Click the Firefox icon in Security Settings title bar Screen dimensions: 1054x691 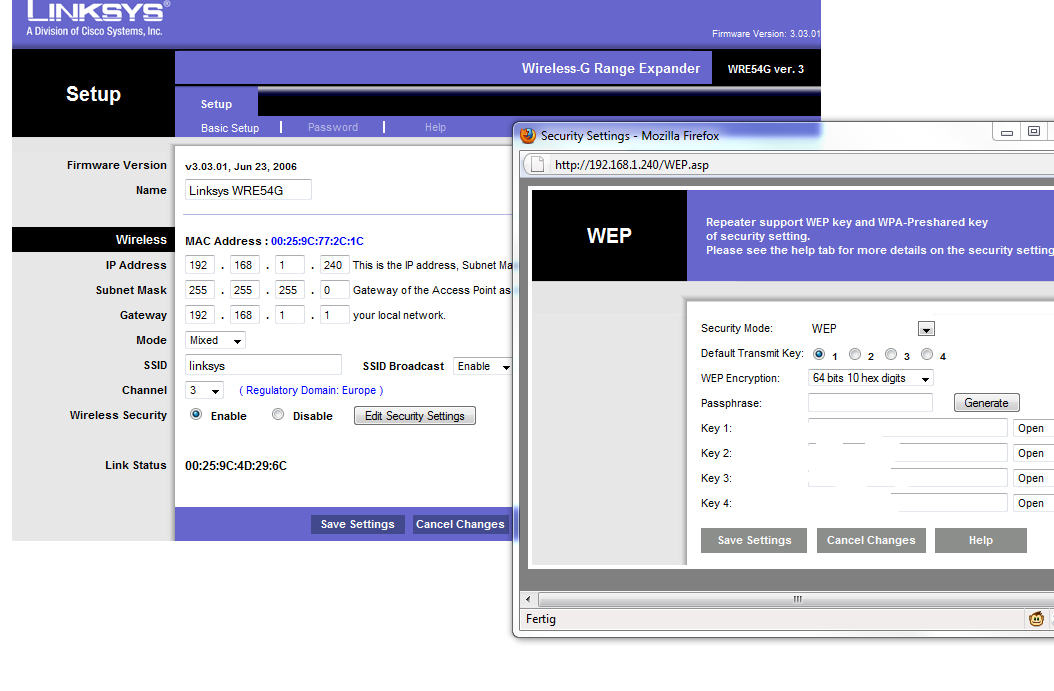point(528,136)
